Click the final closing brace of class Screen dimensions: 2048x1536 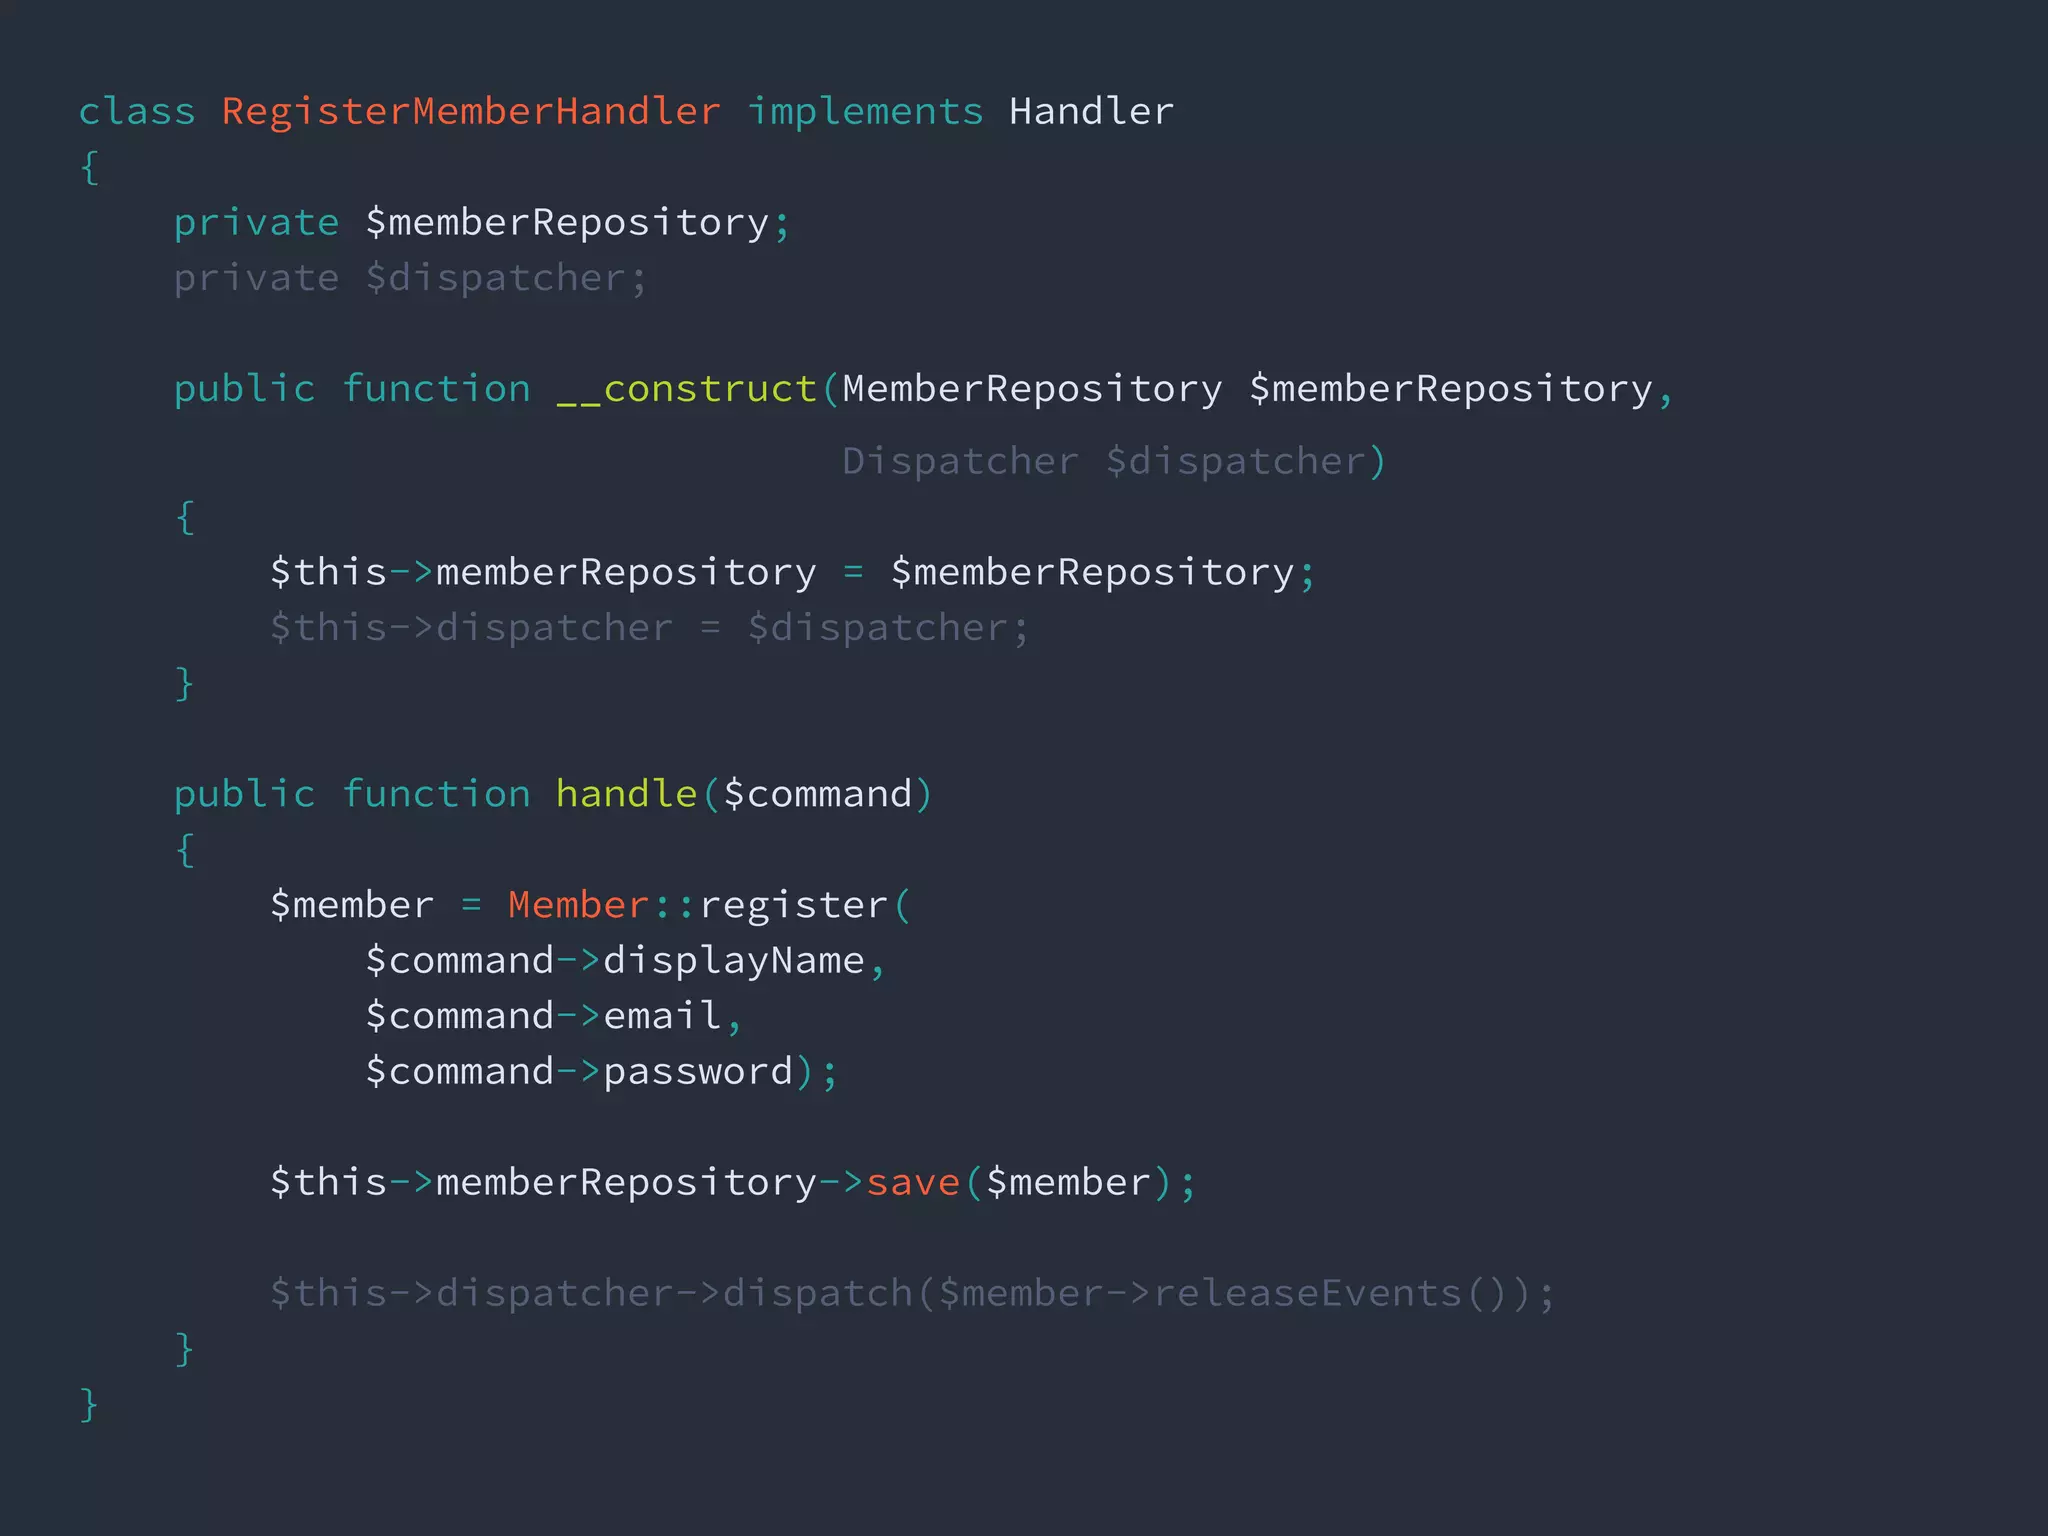pyautogui.click(x=89, y=1404)
